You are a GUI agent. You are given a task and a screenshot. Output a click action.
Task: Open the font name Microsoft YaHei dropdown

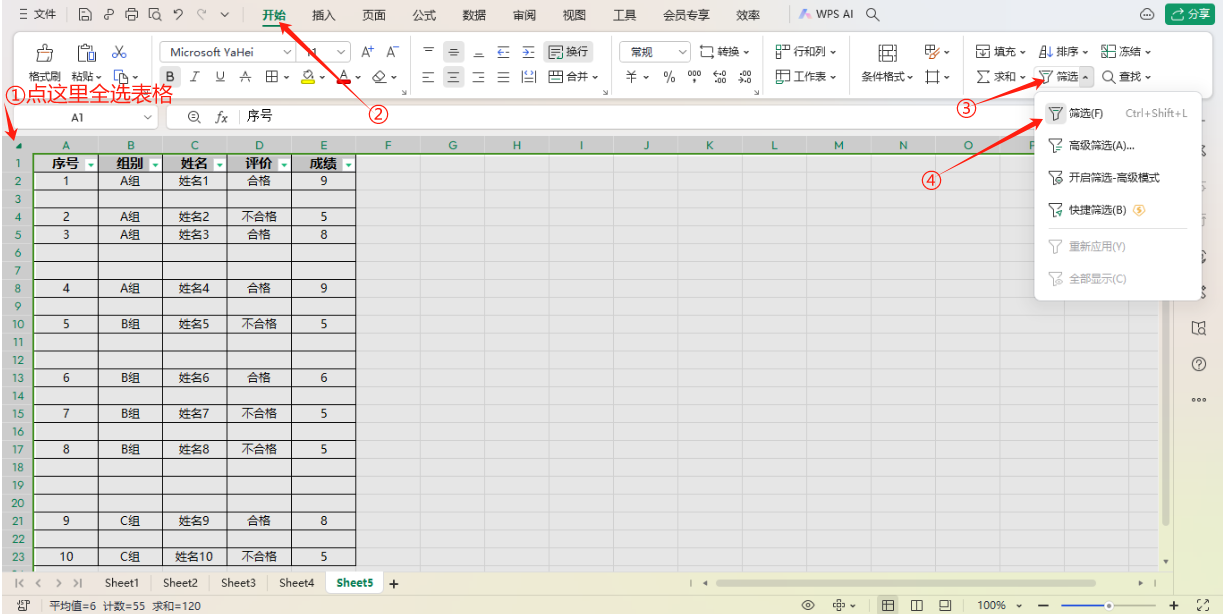tap(287, 52)
